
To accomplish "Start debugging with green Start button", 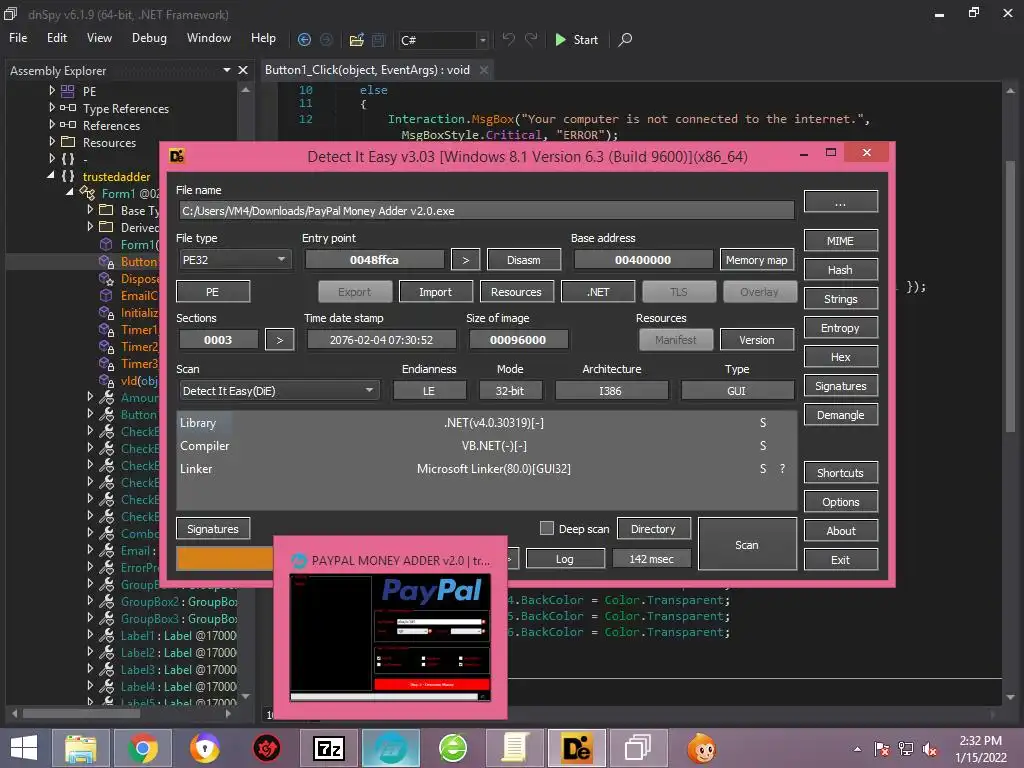I will tap(576, 40).
